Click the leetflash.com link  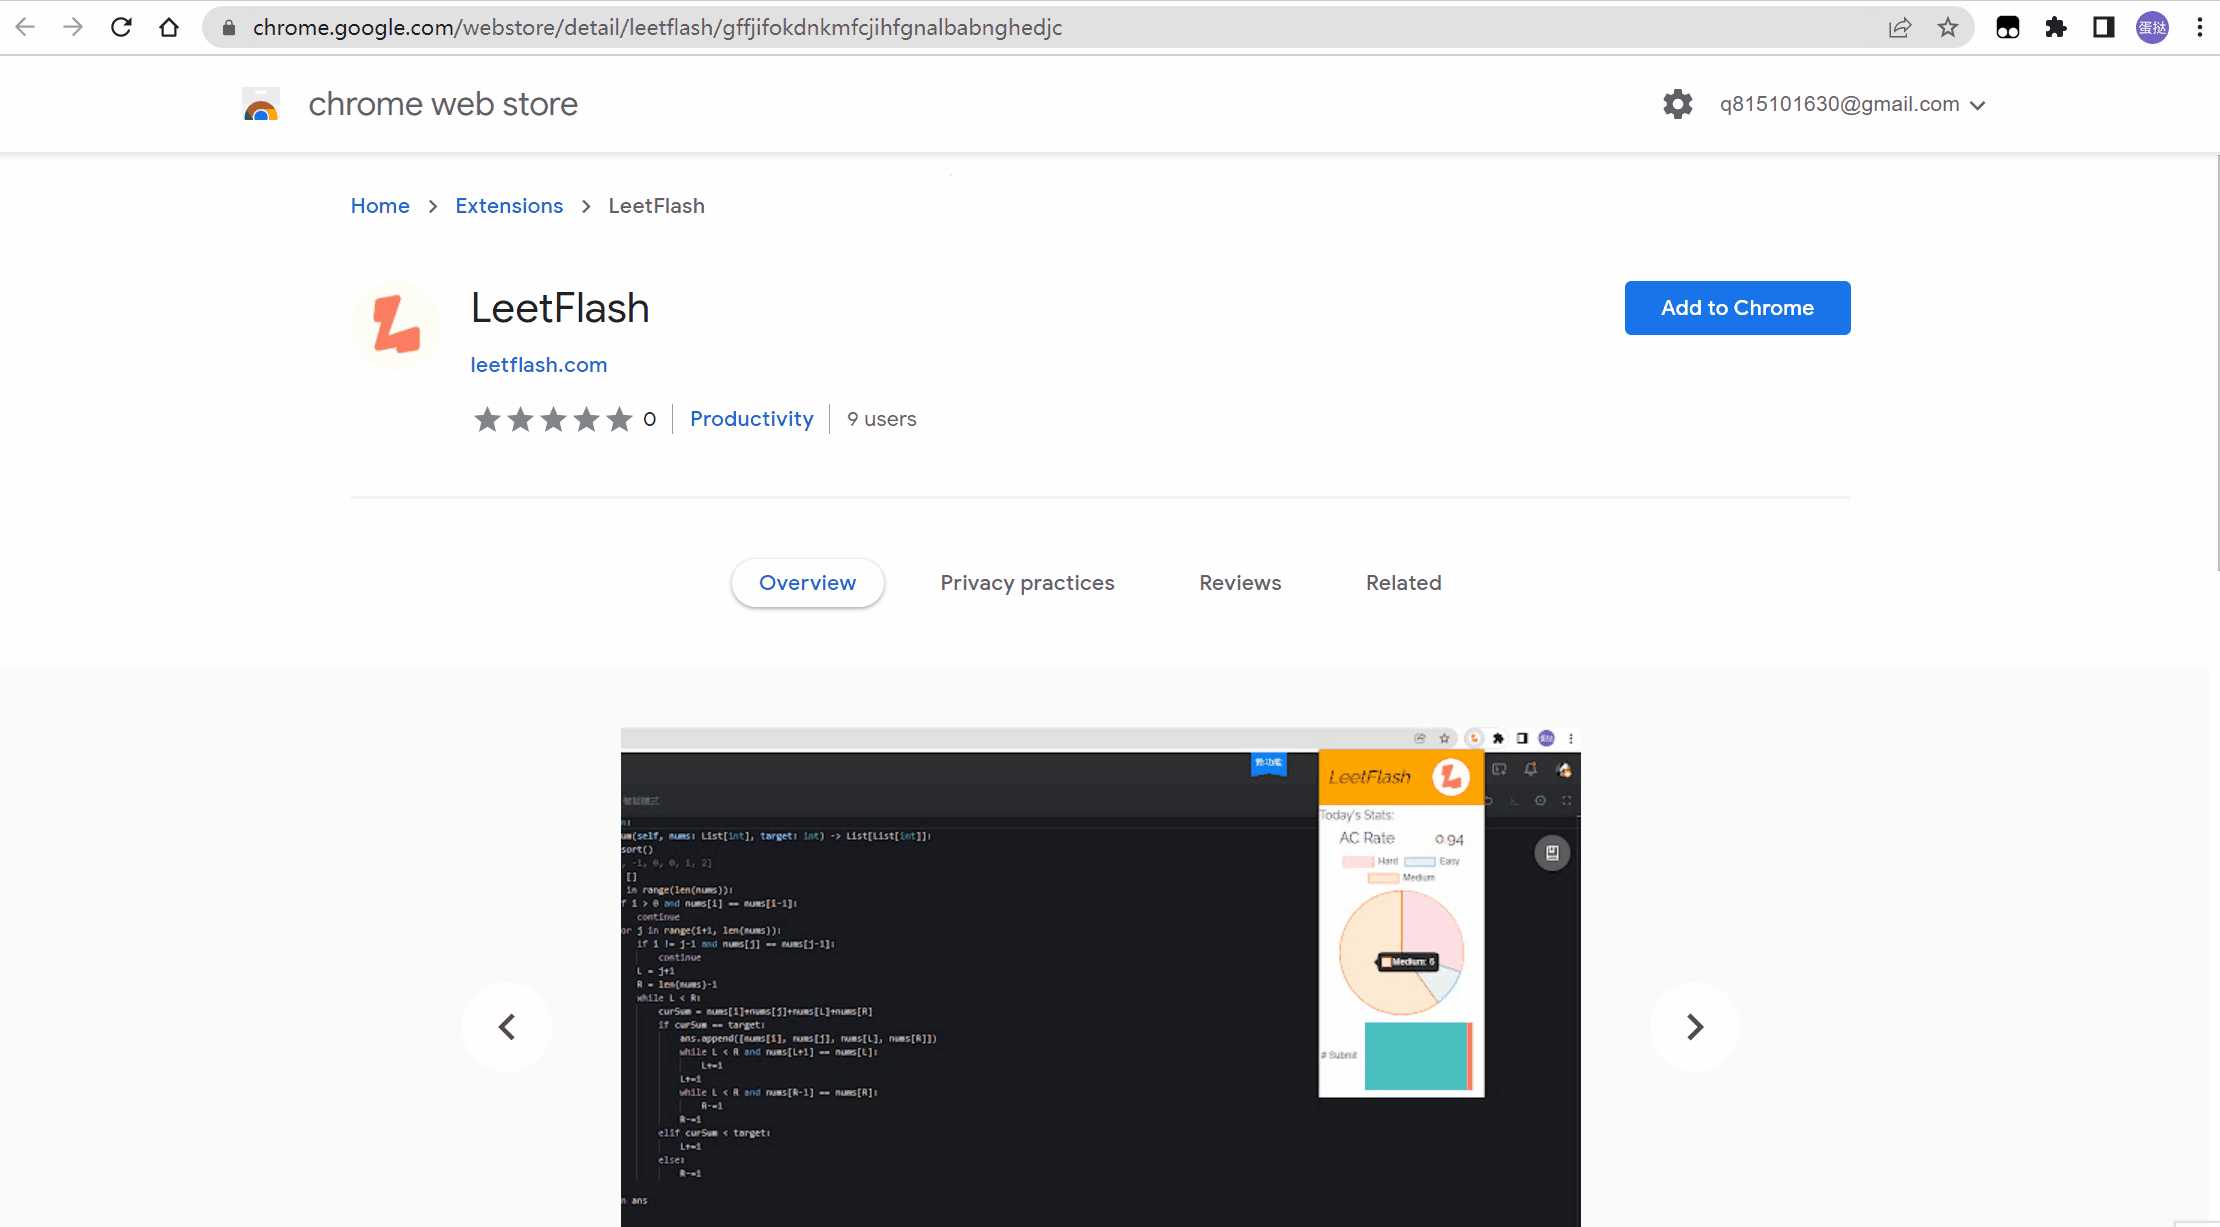(x=539, y=364)
